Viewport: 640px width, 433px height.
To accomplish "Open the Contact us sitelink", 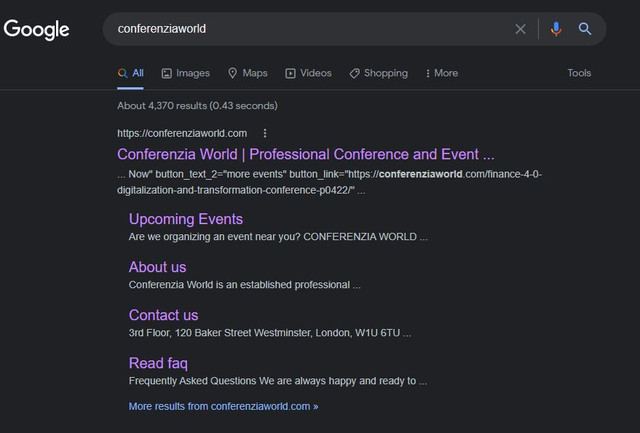I will [x=163, y=315].
